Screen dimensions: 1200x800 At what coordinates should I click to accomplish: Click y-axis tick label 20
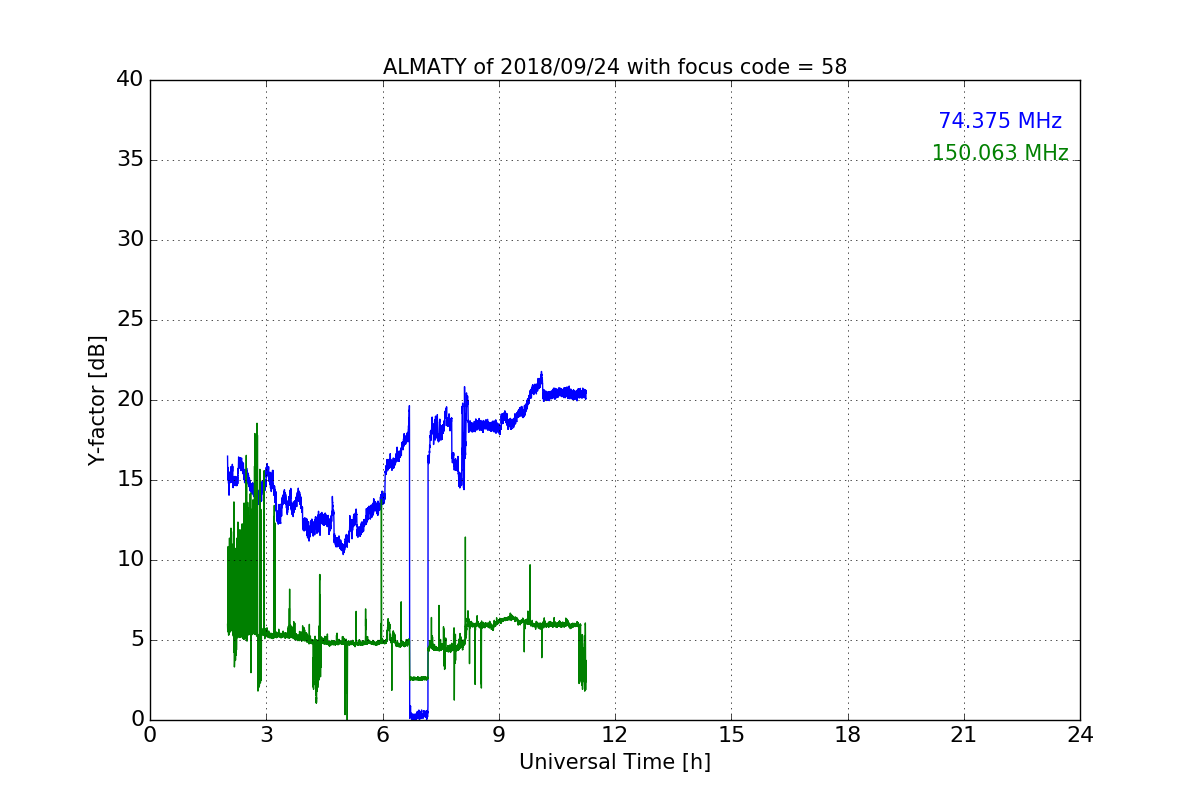tap(130, 400)
